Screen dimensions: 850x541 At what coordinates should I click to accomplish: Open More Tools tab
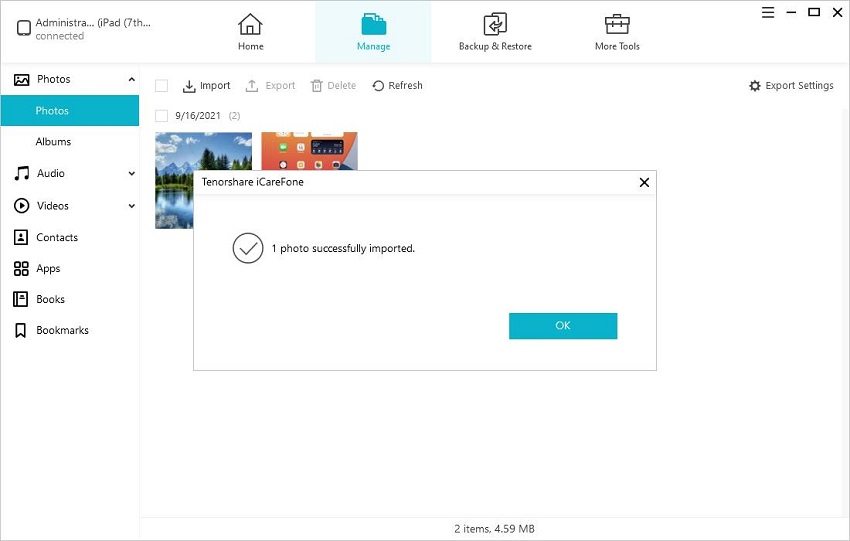pyautogui.click(x=617, y=32)
